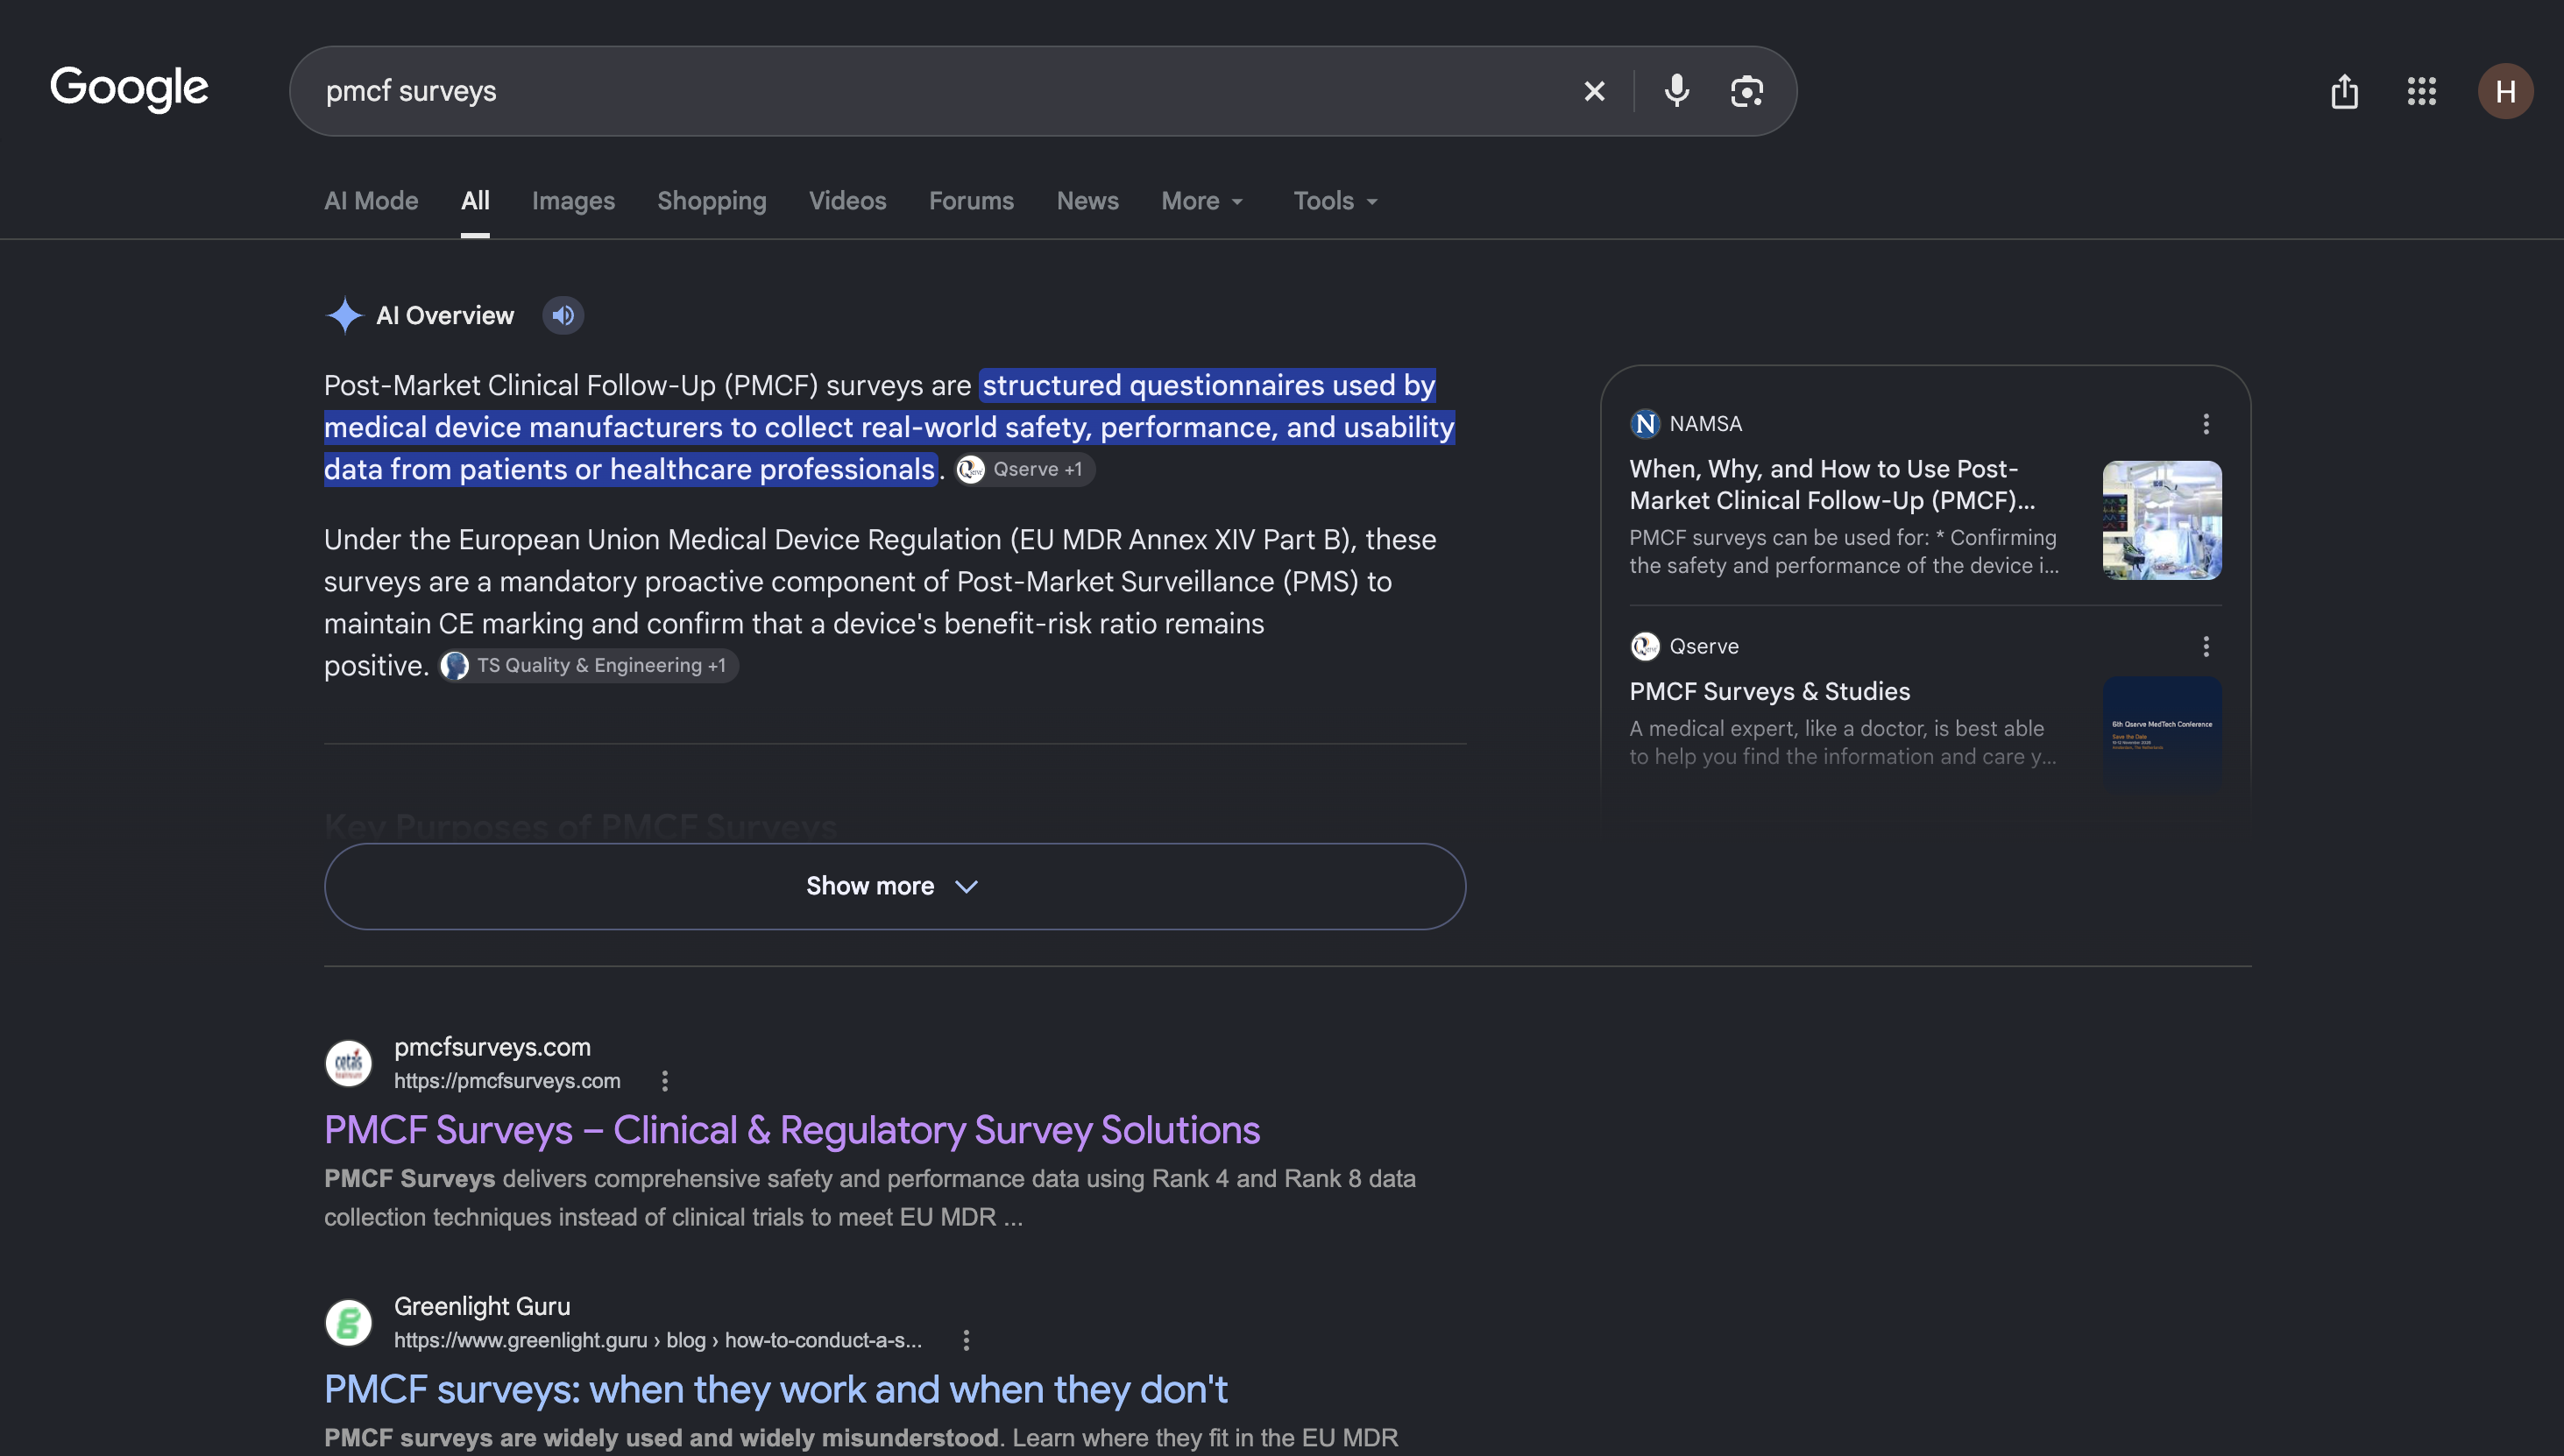Click the share icon in the header
This screenshot has width=2564, height=1456.
[x=2344, y=91]
